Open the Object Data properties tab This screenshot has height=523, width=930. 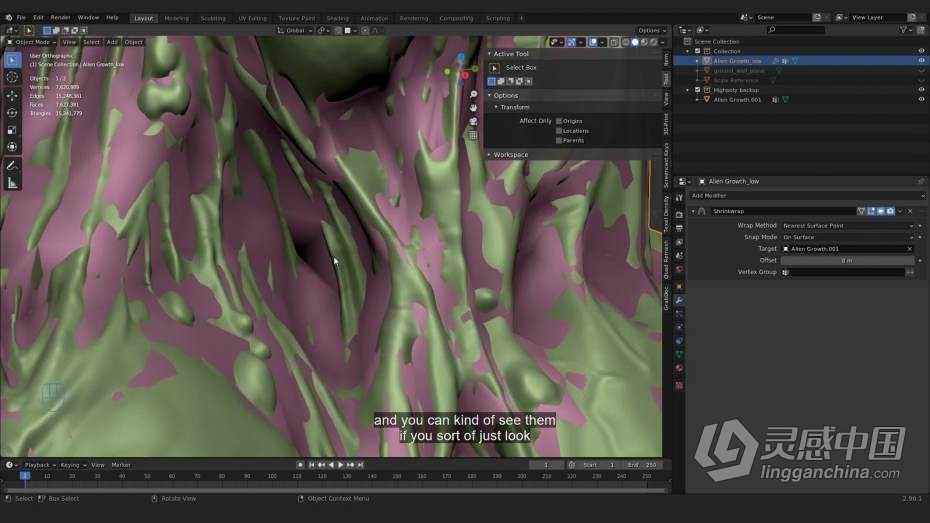coord(679,355)
